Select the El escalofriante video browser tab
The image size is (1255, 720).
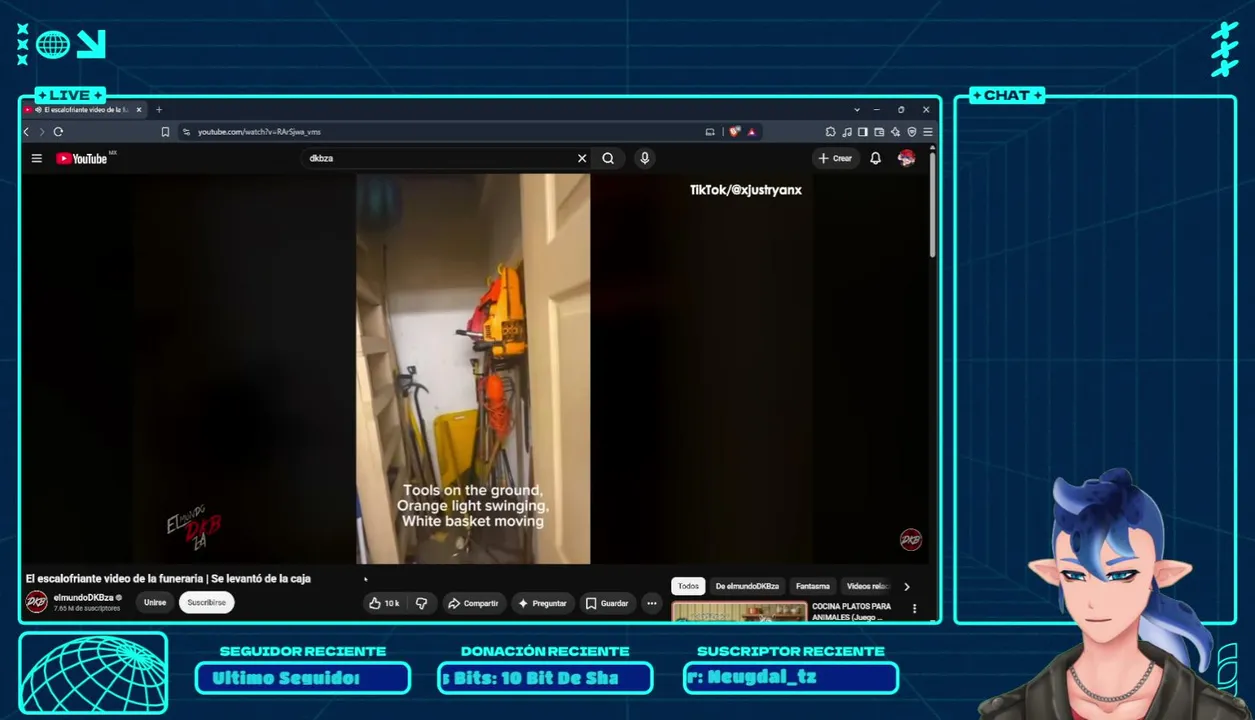point(84,110)
